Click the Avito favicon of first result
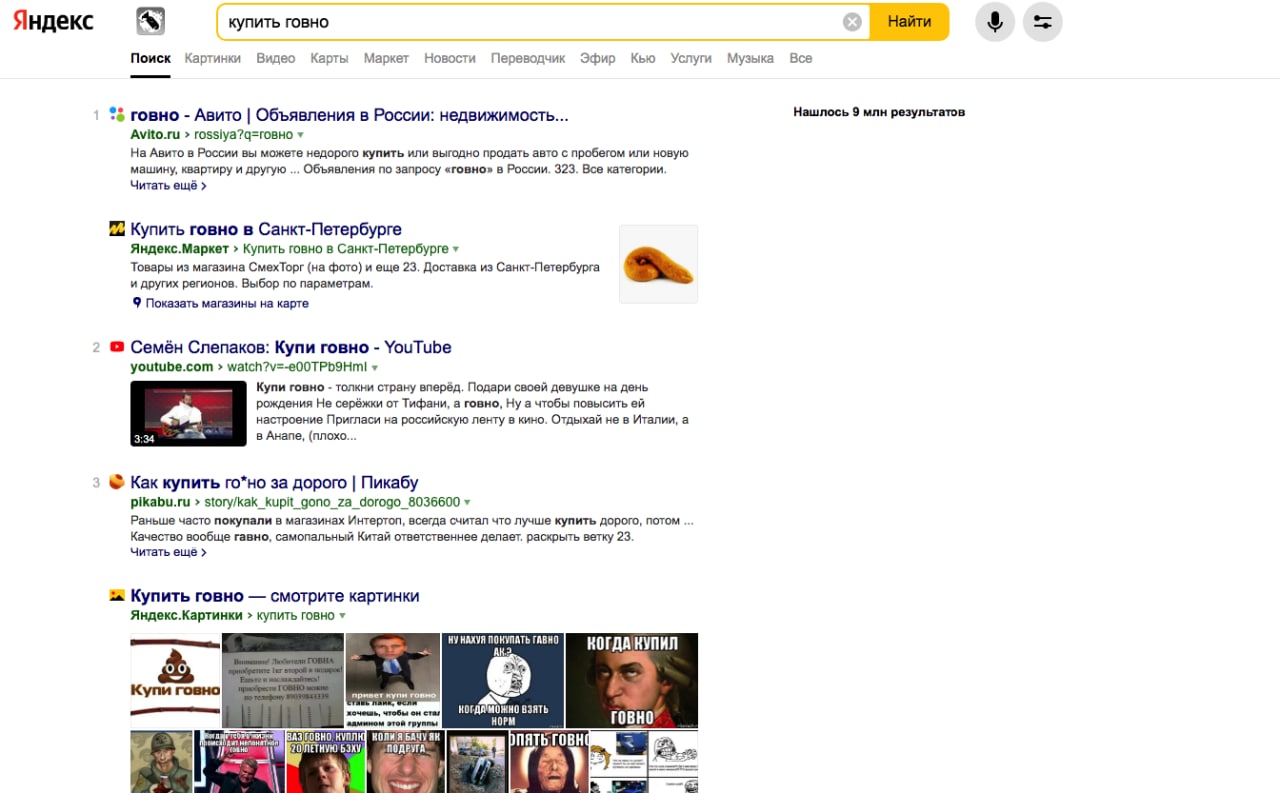 click(x=117, y=114)
